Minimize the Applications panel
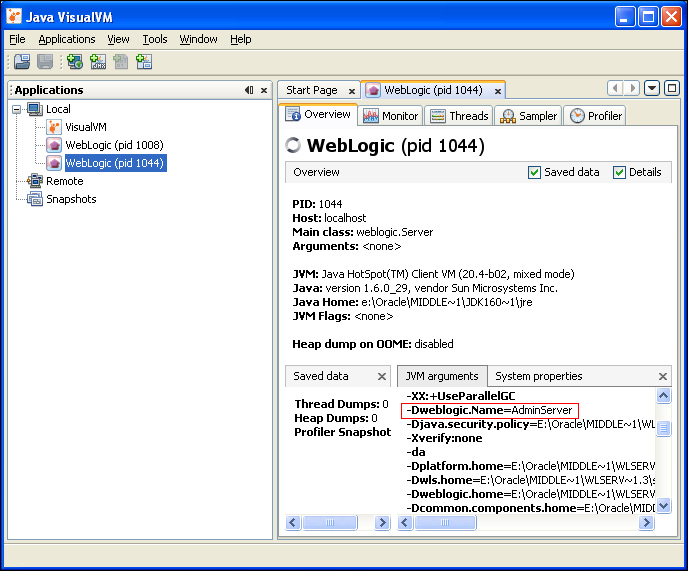 249,90
